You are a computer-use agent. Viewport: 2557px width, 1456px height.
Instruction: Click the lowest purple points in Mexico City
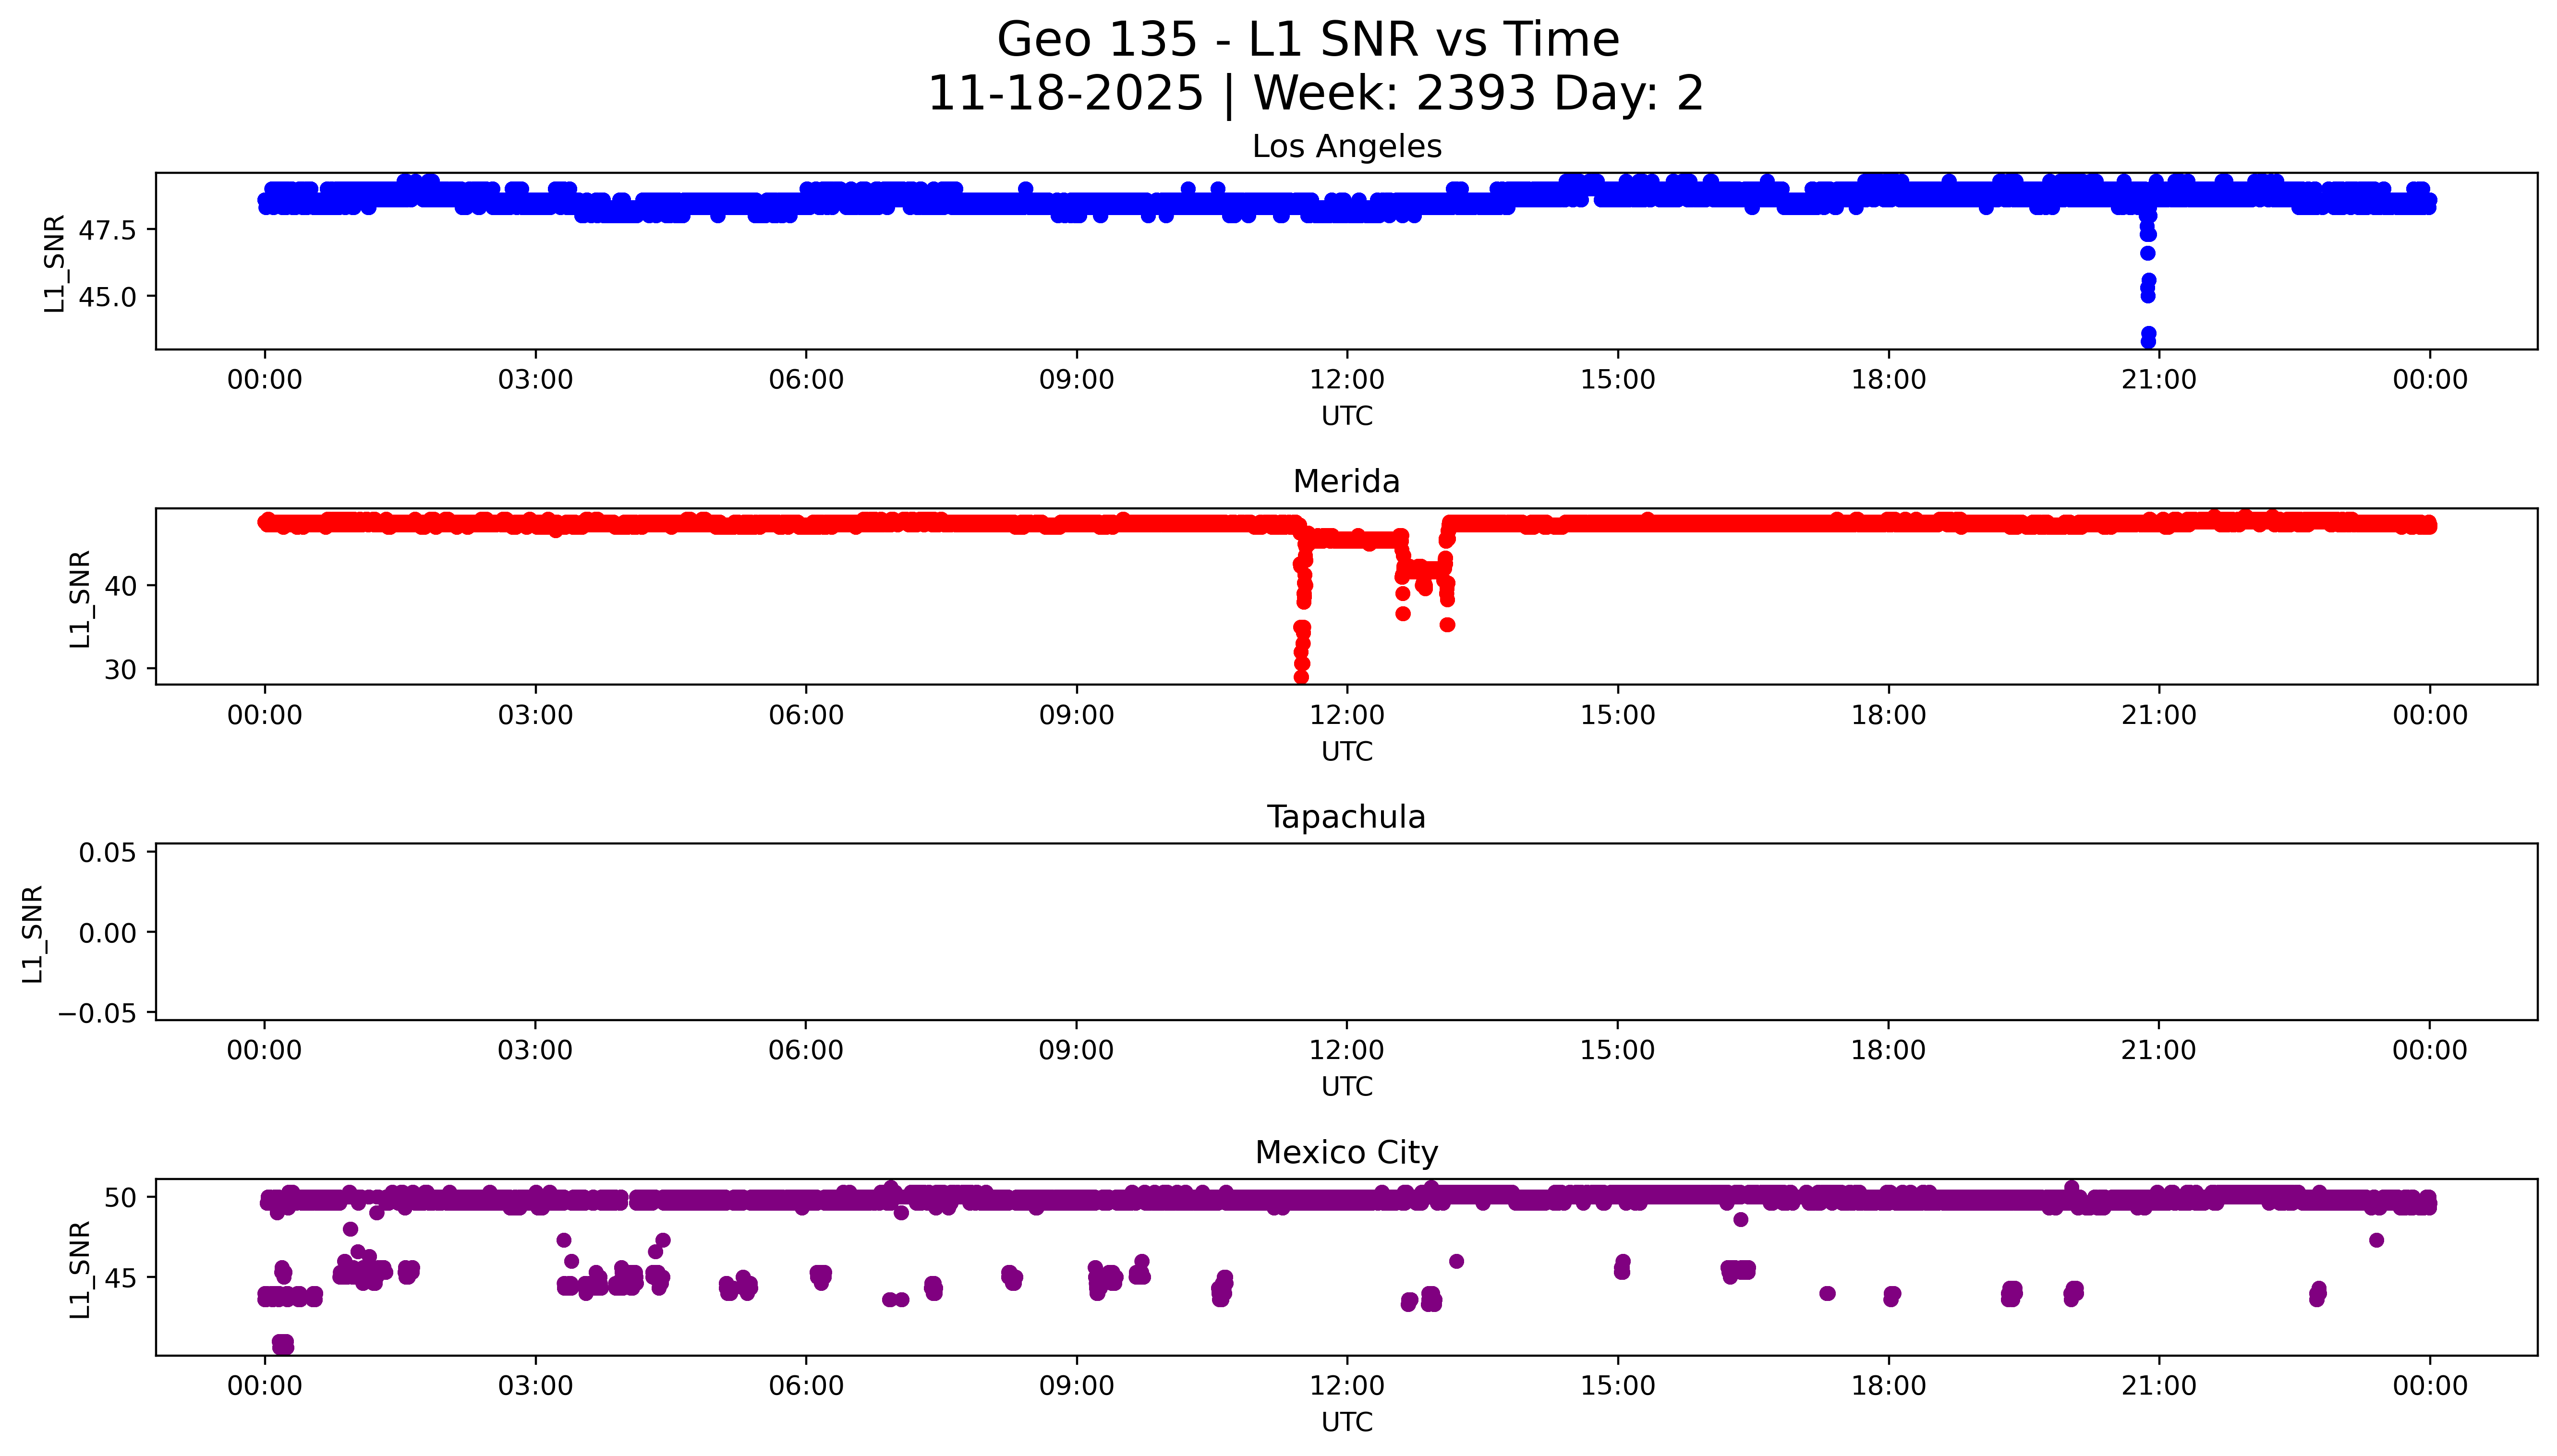tap(283, 1343)
